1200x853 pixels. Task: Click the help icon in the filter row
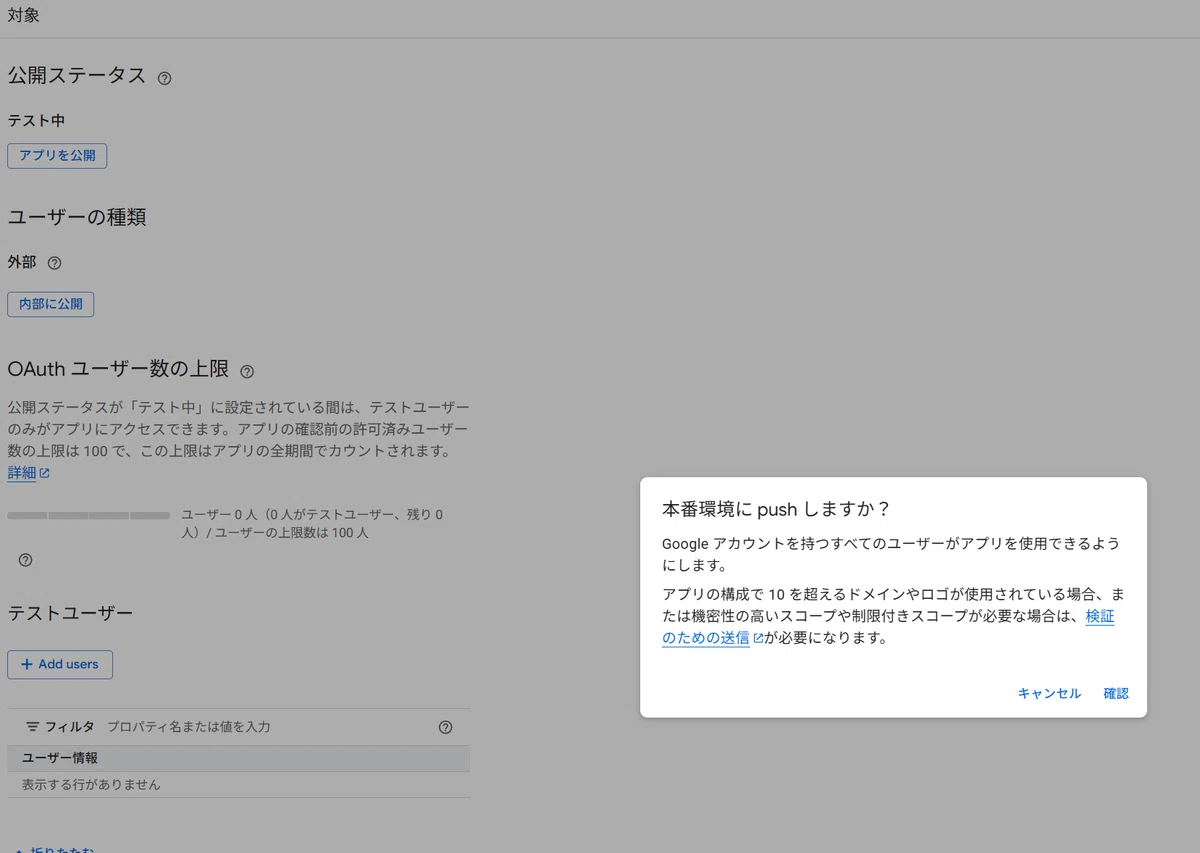(446, 727)
